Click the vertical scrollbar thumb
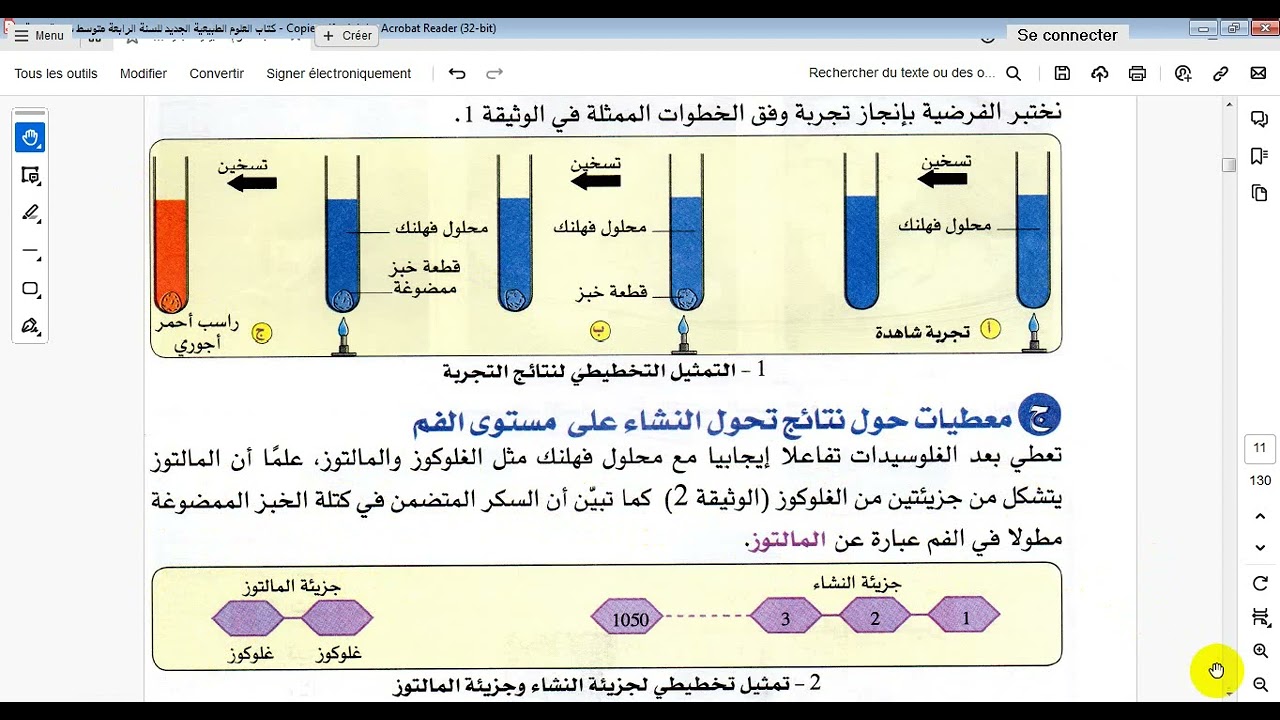1280x720 pixels. point(1229,165)
